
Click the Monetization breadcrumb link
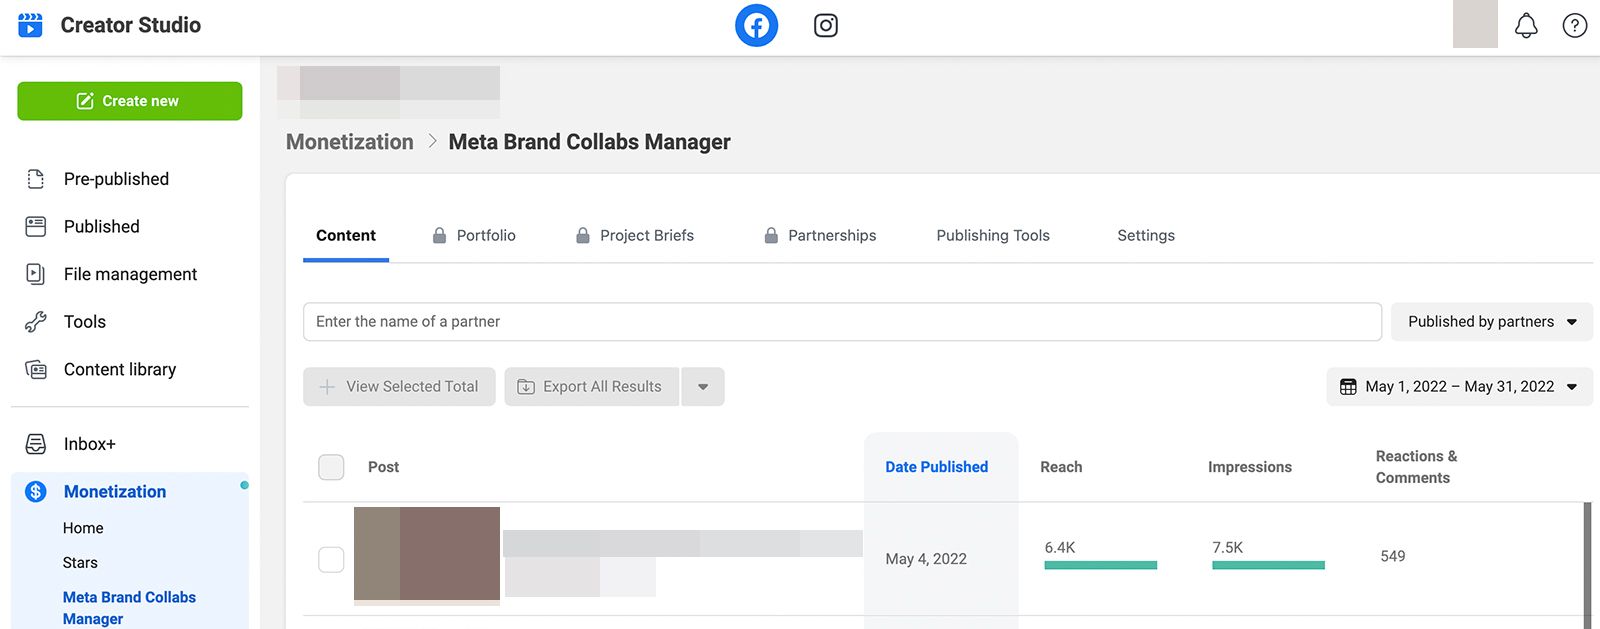click(x=350, y=142)
